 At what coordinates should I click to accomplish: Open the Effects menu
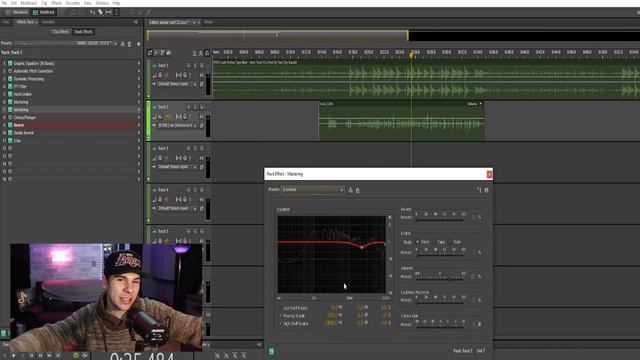pyautogui.click(x=56, y=3)
